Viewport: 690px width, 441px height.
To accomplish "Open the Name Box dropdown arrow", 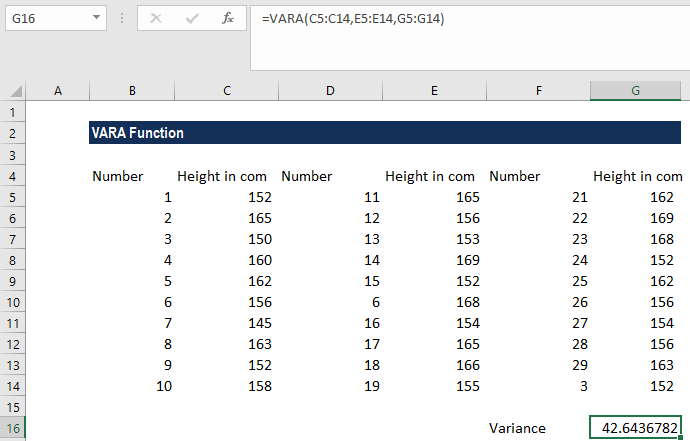I will pos(95,18).
